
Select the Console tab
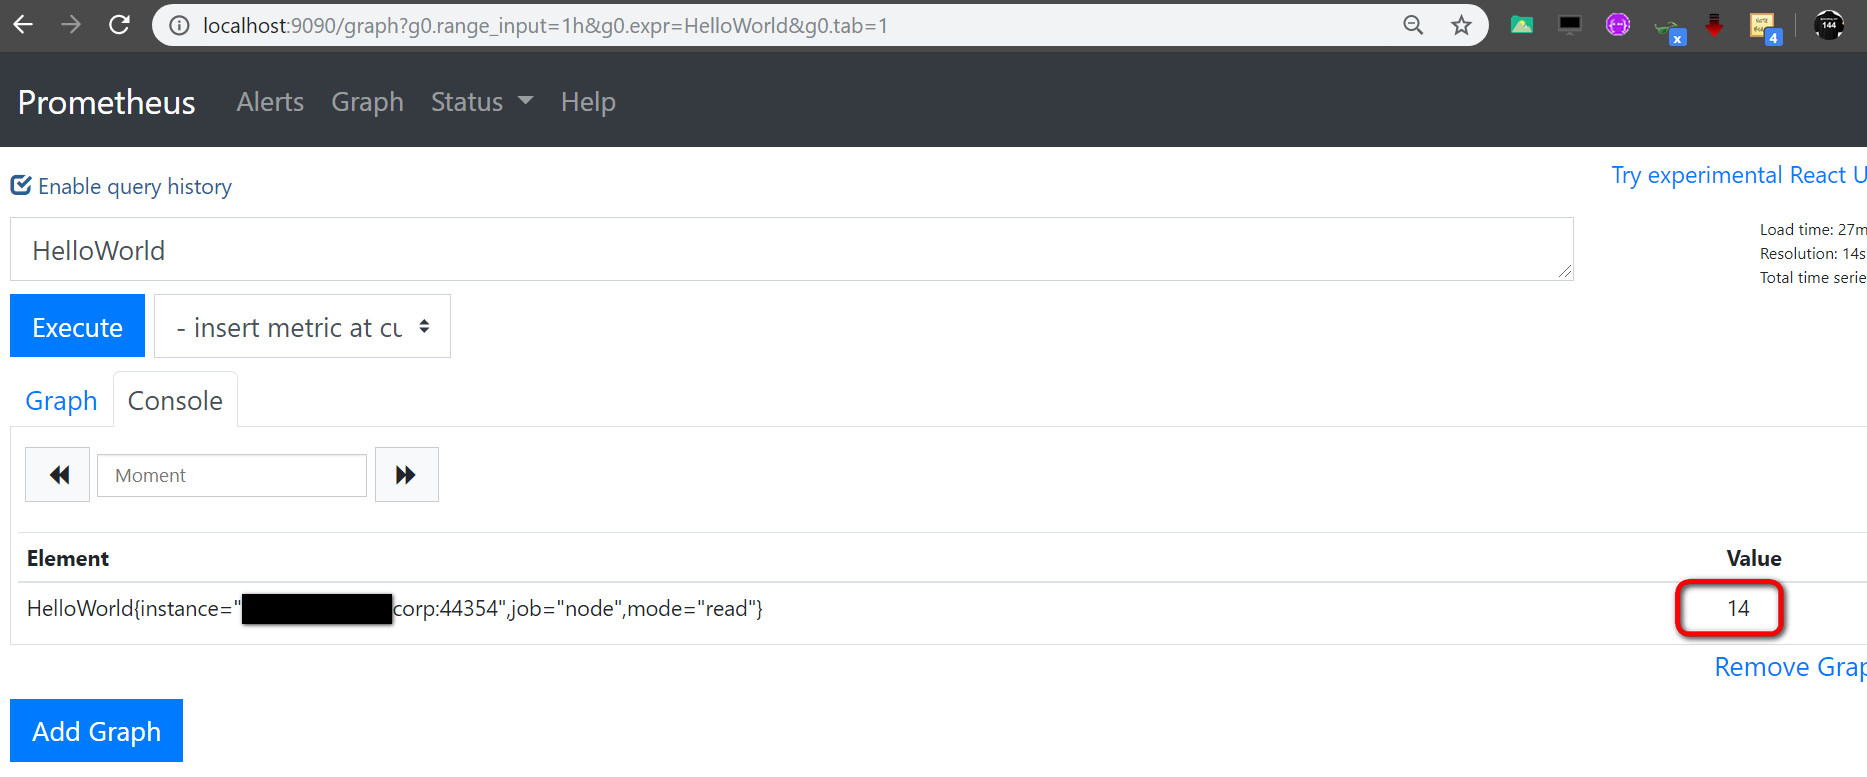175,400
